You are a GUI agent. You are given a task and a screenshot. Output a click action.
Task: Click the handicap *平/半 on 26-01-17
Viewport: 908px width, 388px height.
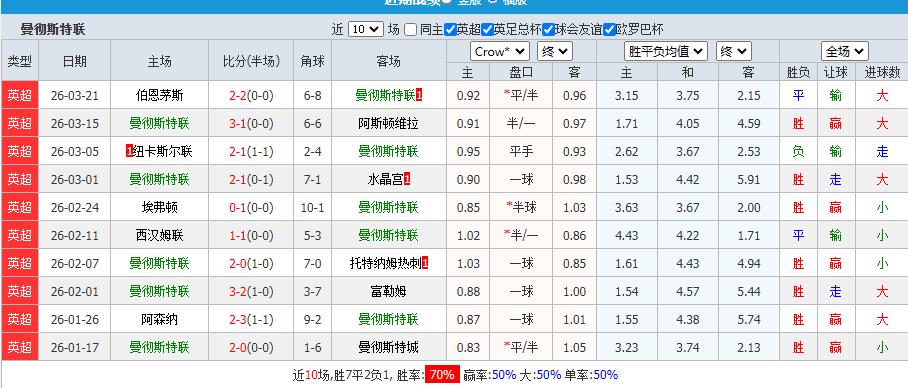coord(521,347)
